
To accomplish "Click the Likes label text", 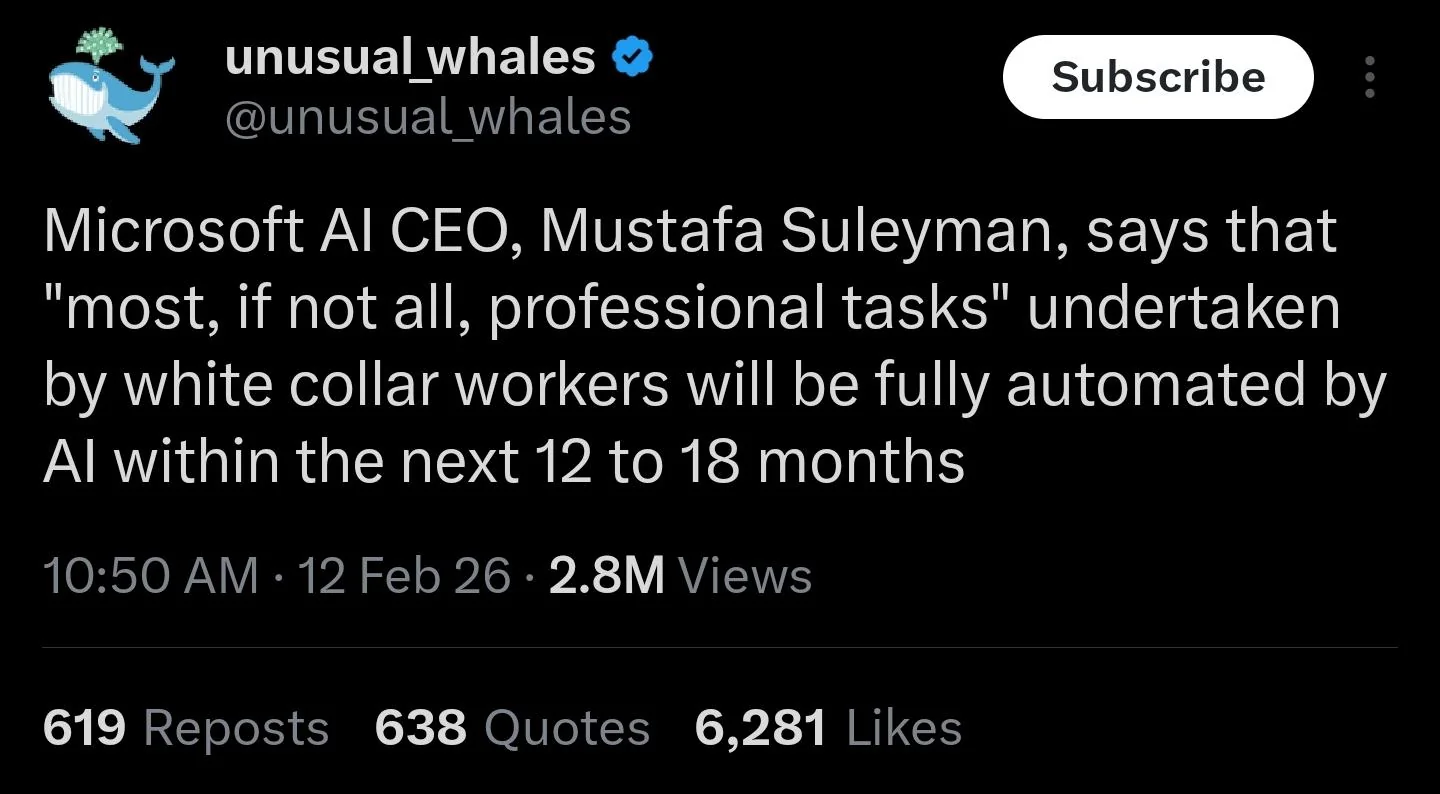I will (903, 728).
